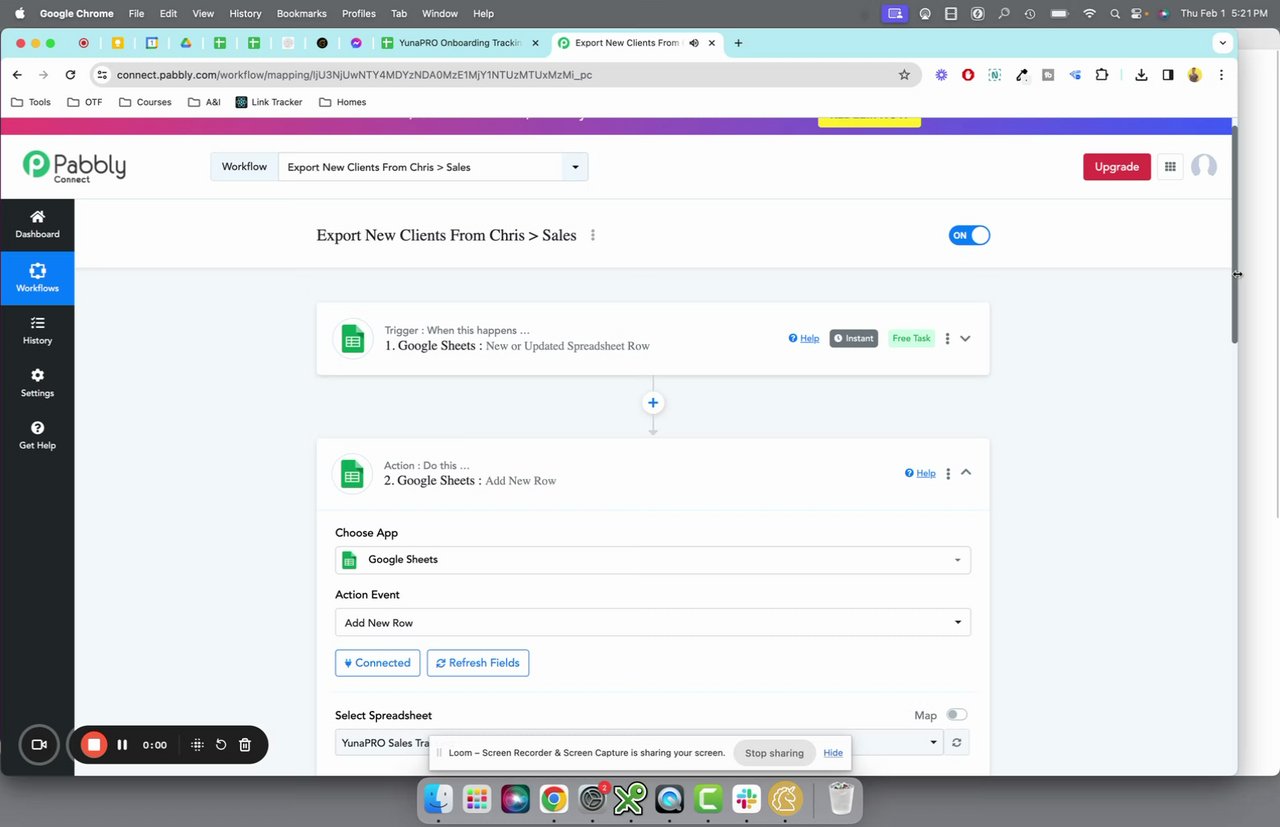Open the workflow title three-dot menu

(593, 235)
